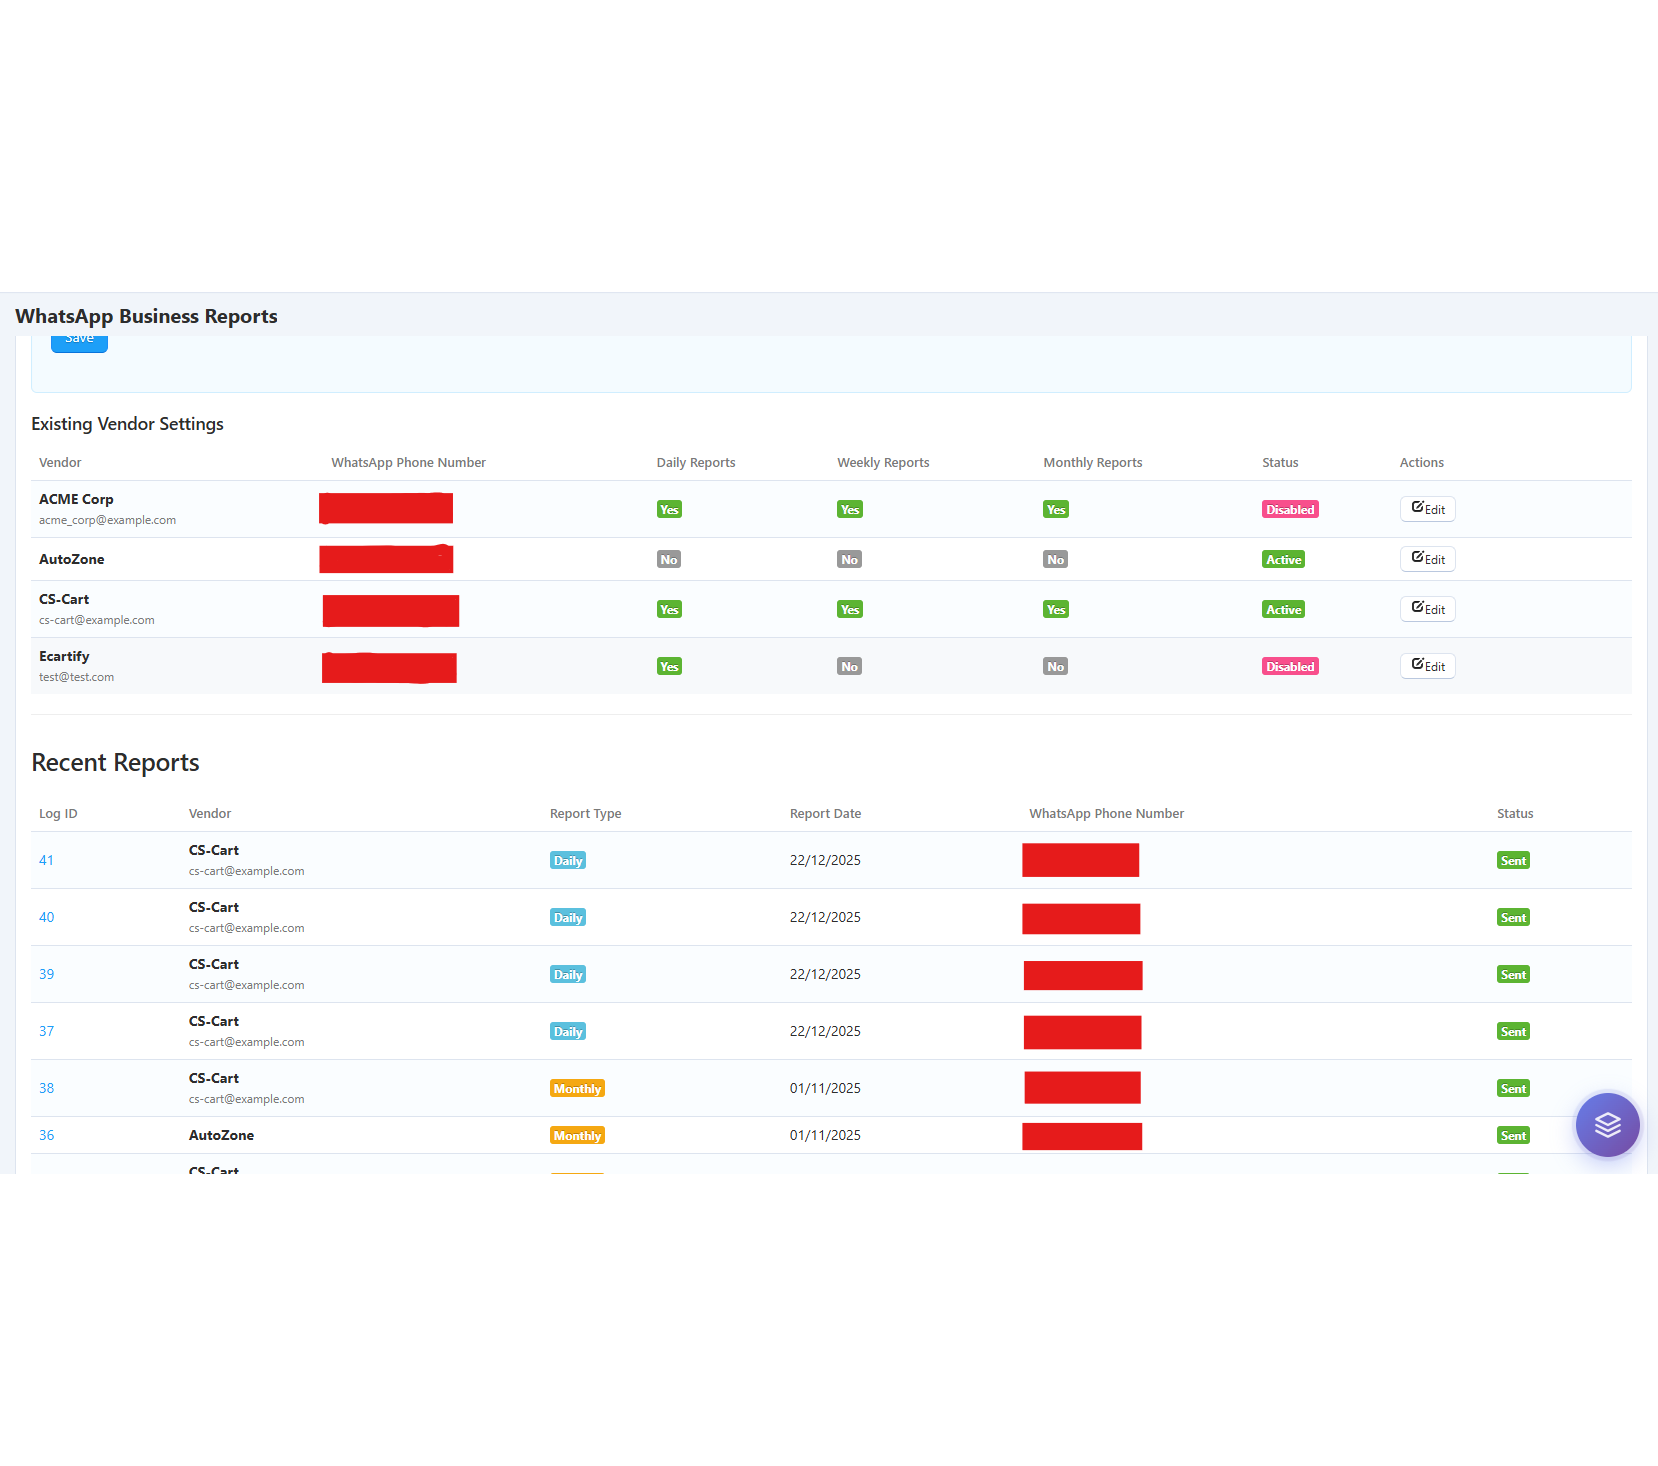
Task: Click the Active status badge for AutoZone
Action: tap(1283, 560)
